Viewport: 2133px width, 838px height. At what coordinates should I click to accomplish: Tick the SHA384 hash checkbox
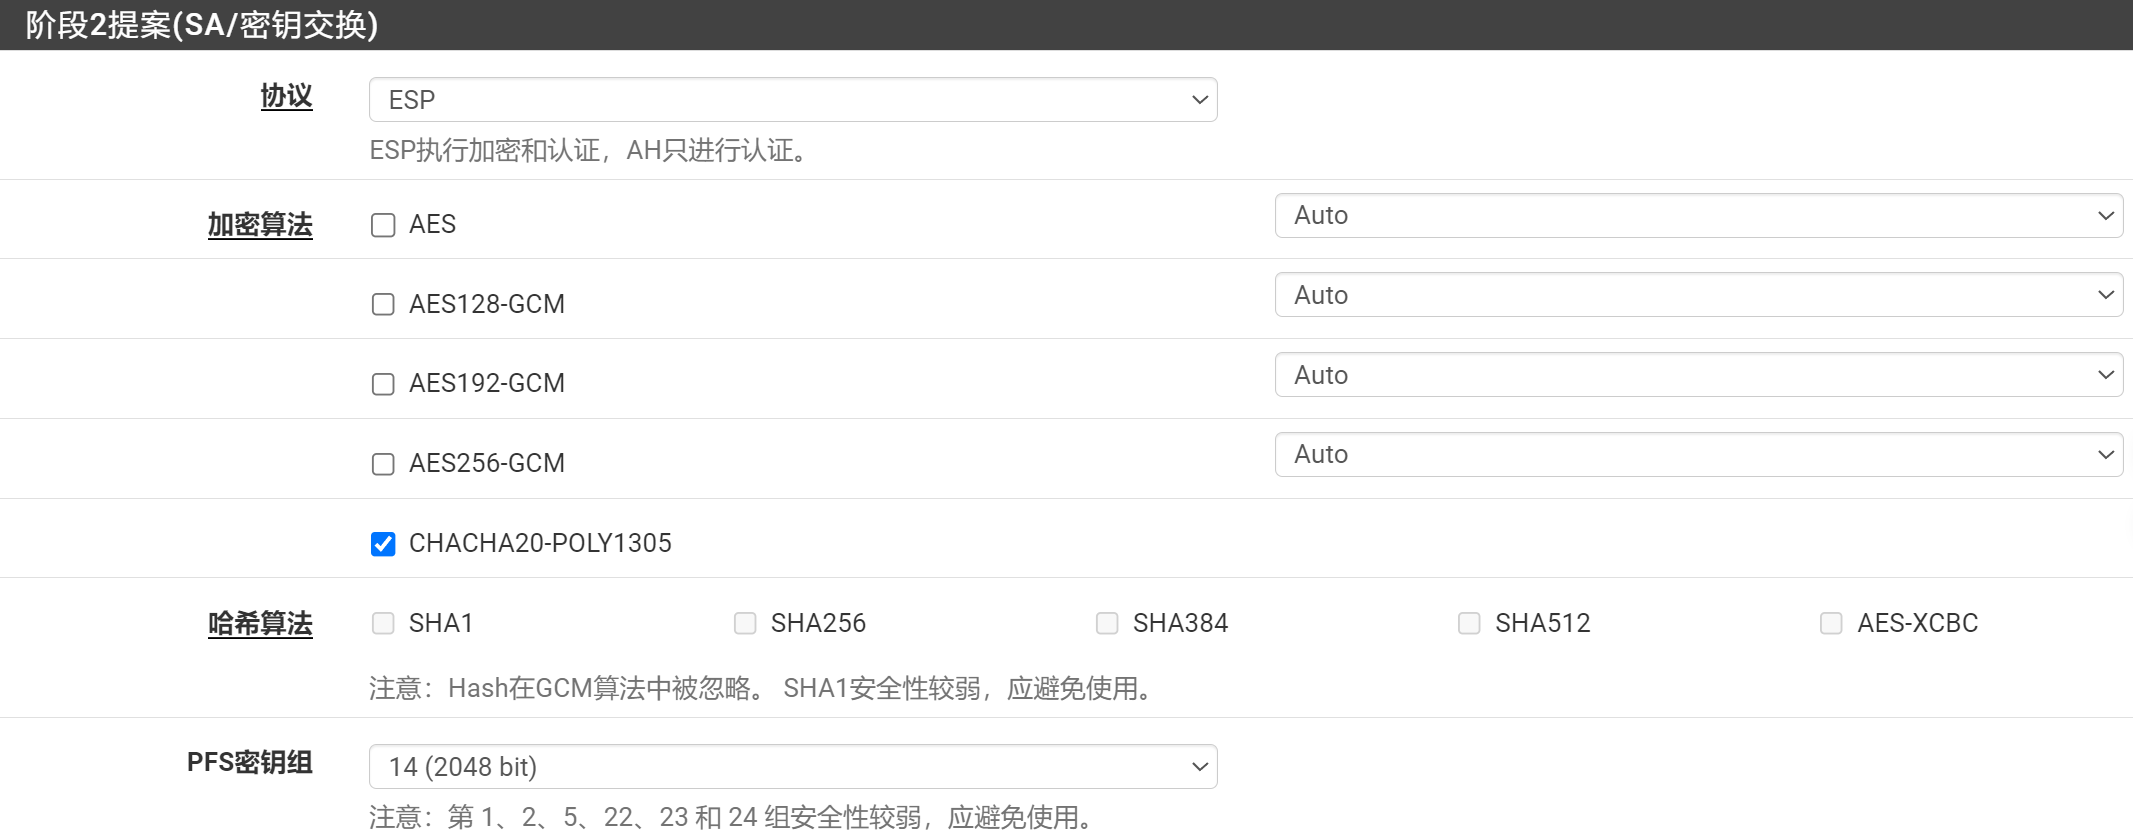(x=1107, y=623)
